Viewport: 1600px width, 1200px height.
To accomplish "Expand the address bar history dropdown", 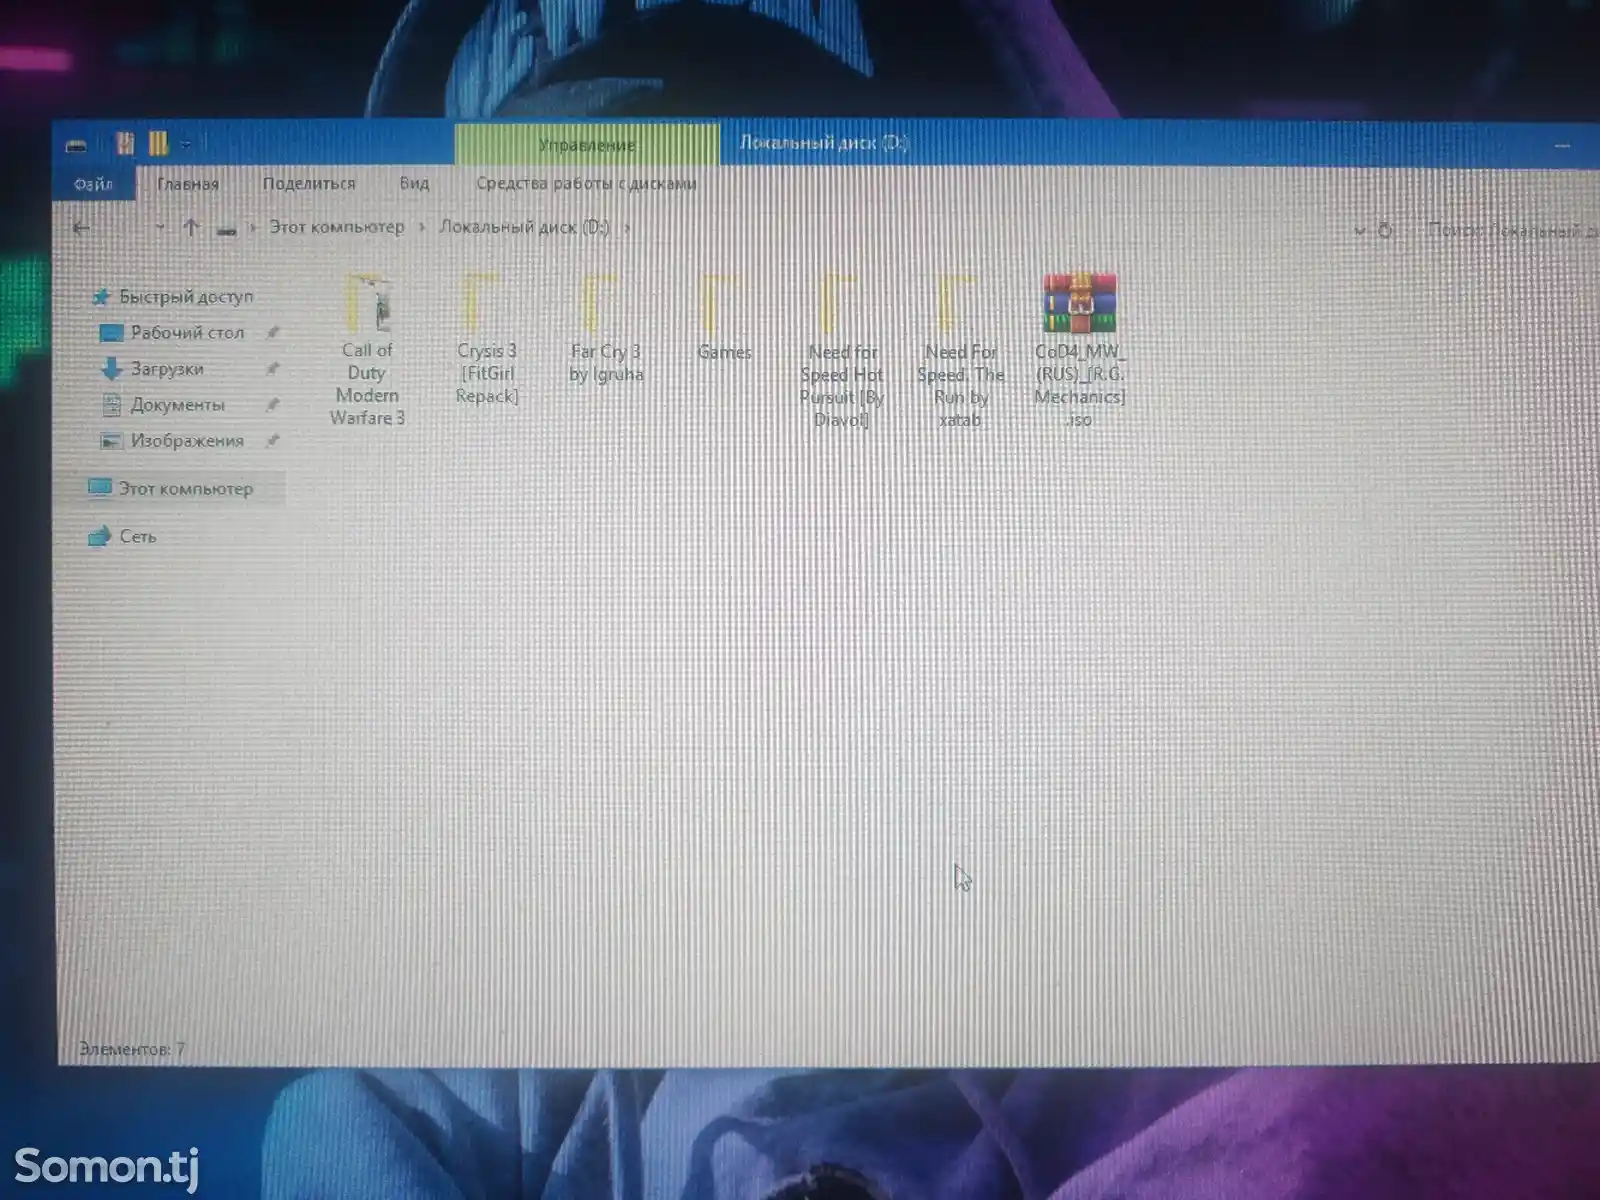I will 1359,231.
